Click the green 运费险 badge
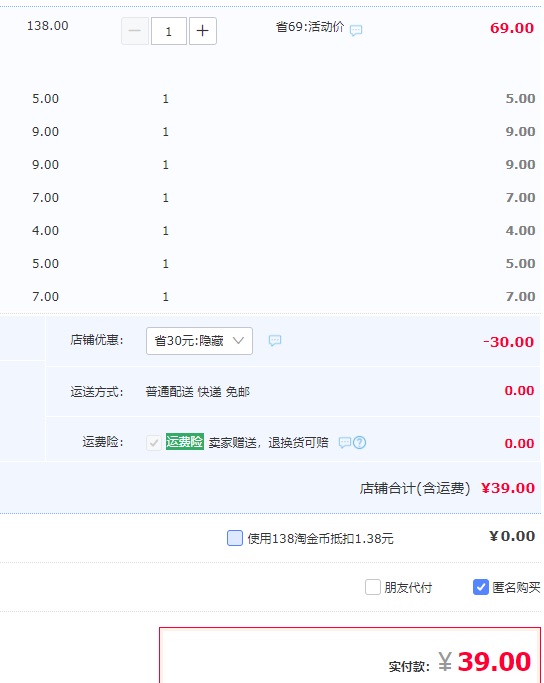This screenshot has height=683, width=544. 185,442
